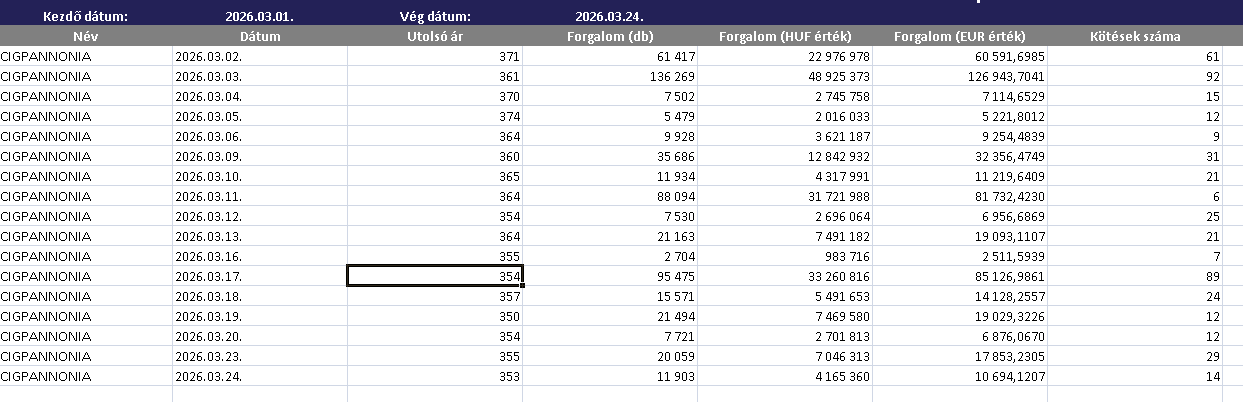Select the date cell 2026.03.02.
The height and width of the screenshot is (402, 1243).
(260, 56)
